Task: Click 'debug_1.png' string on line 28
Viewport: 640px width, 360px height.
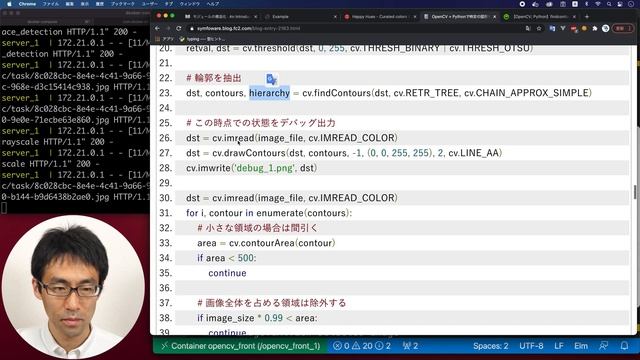Action: pyautogui.click(x=264, y=168)
